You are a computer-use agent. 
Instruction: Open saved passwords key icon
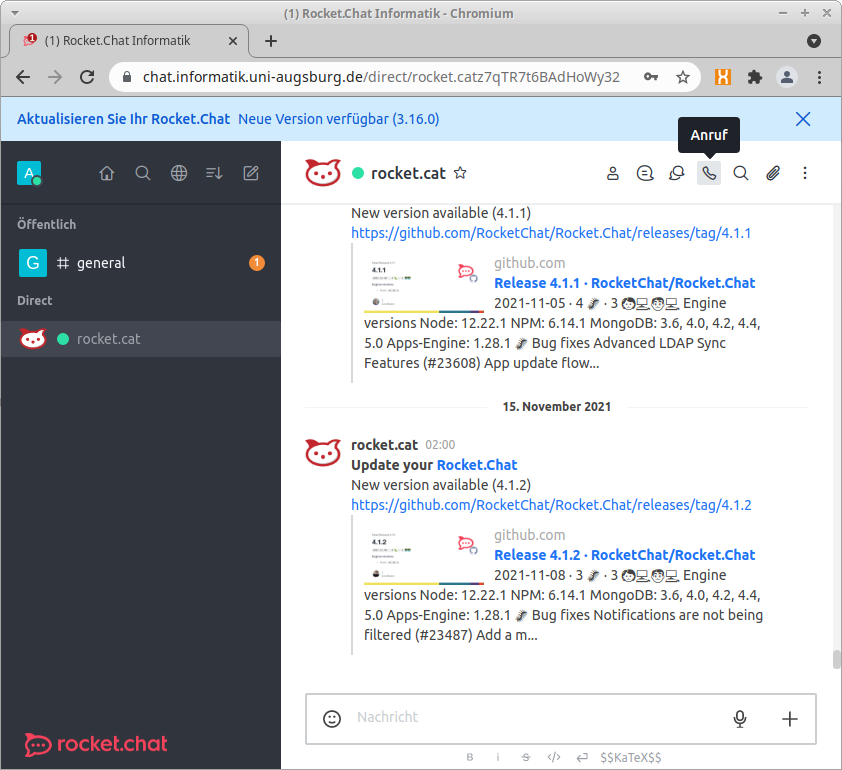click(651, 77)
